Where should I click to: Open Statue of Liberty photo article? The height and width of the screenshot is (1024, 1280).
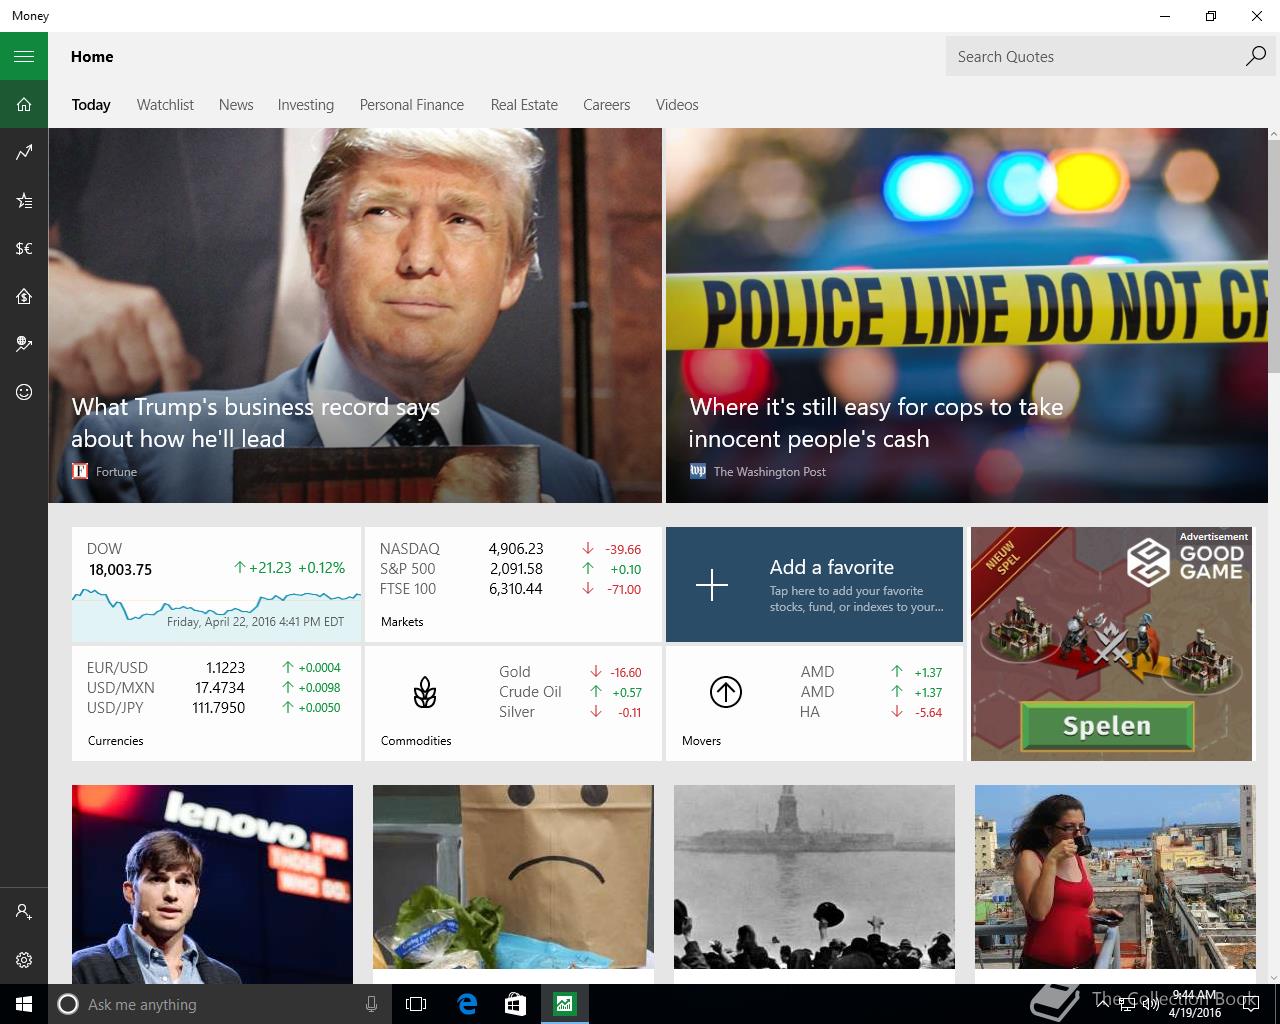coord(814,877)
